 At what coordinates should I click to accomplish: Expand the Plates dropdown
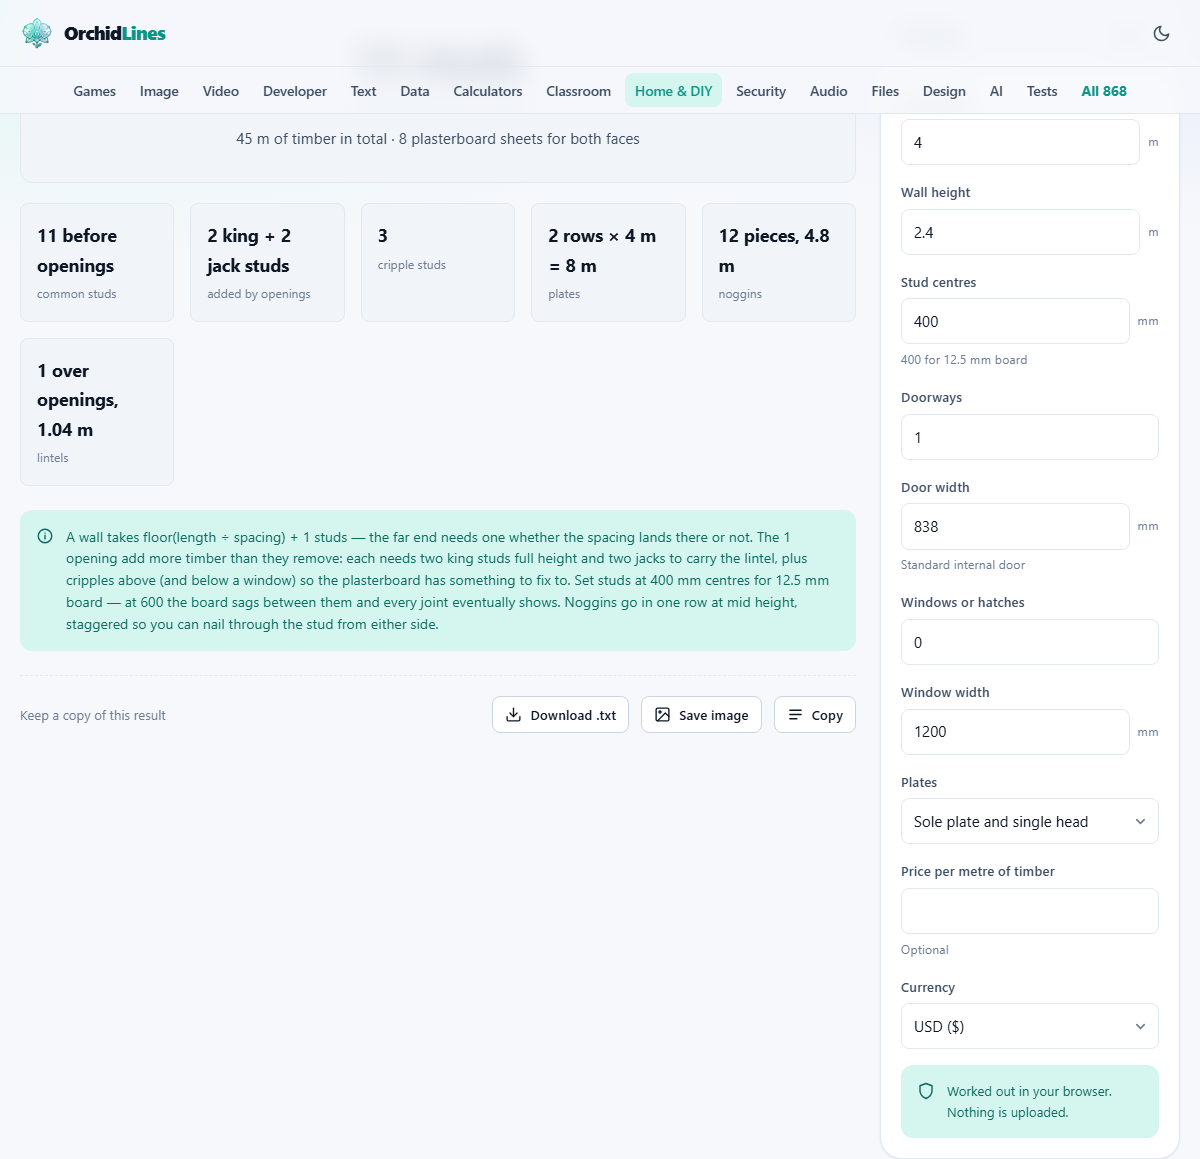click(1029, 821)
